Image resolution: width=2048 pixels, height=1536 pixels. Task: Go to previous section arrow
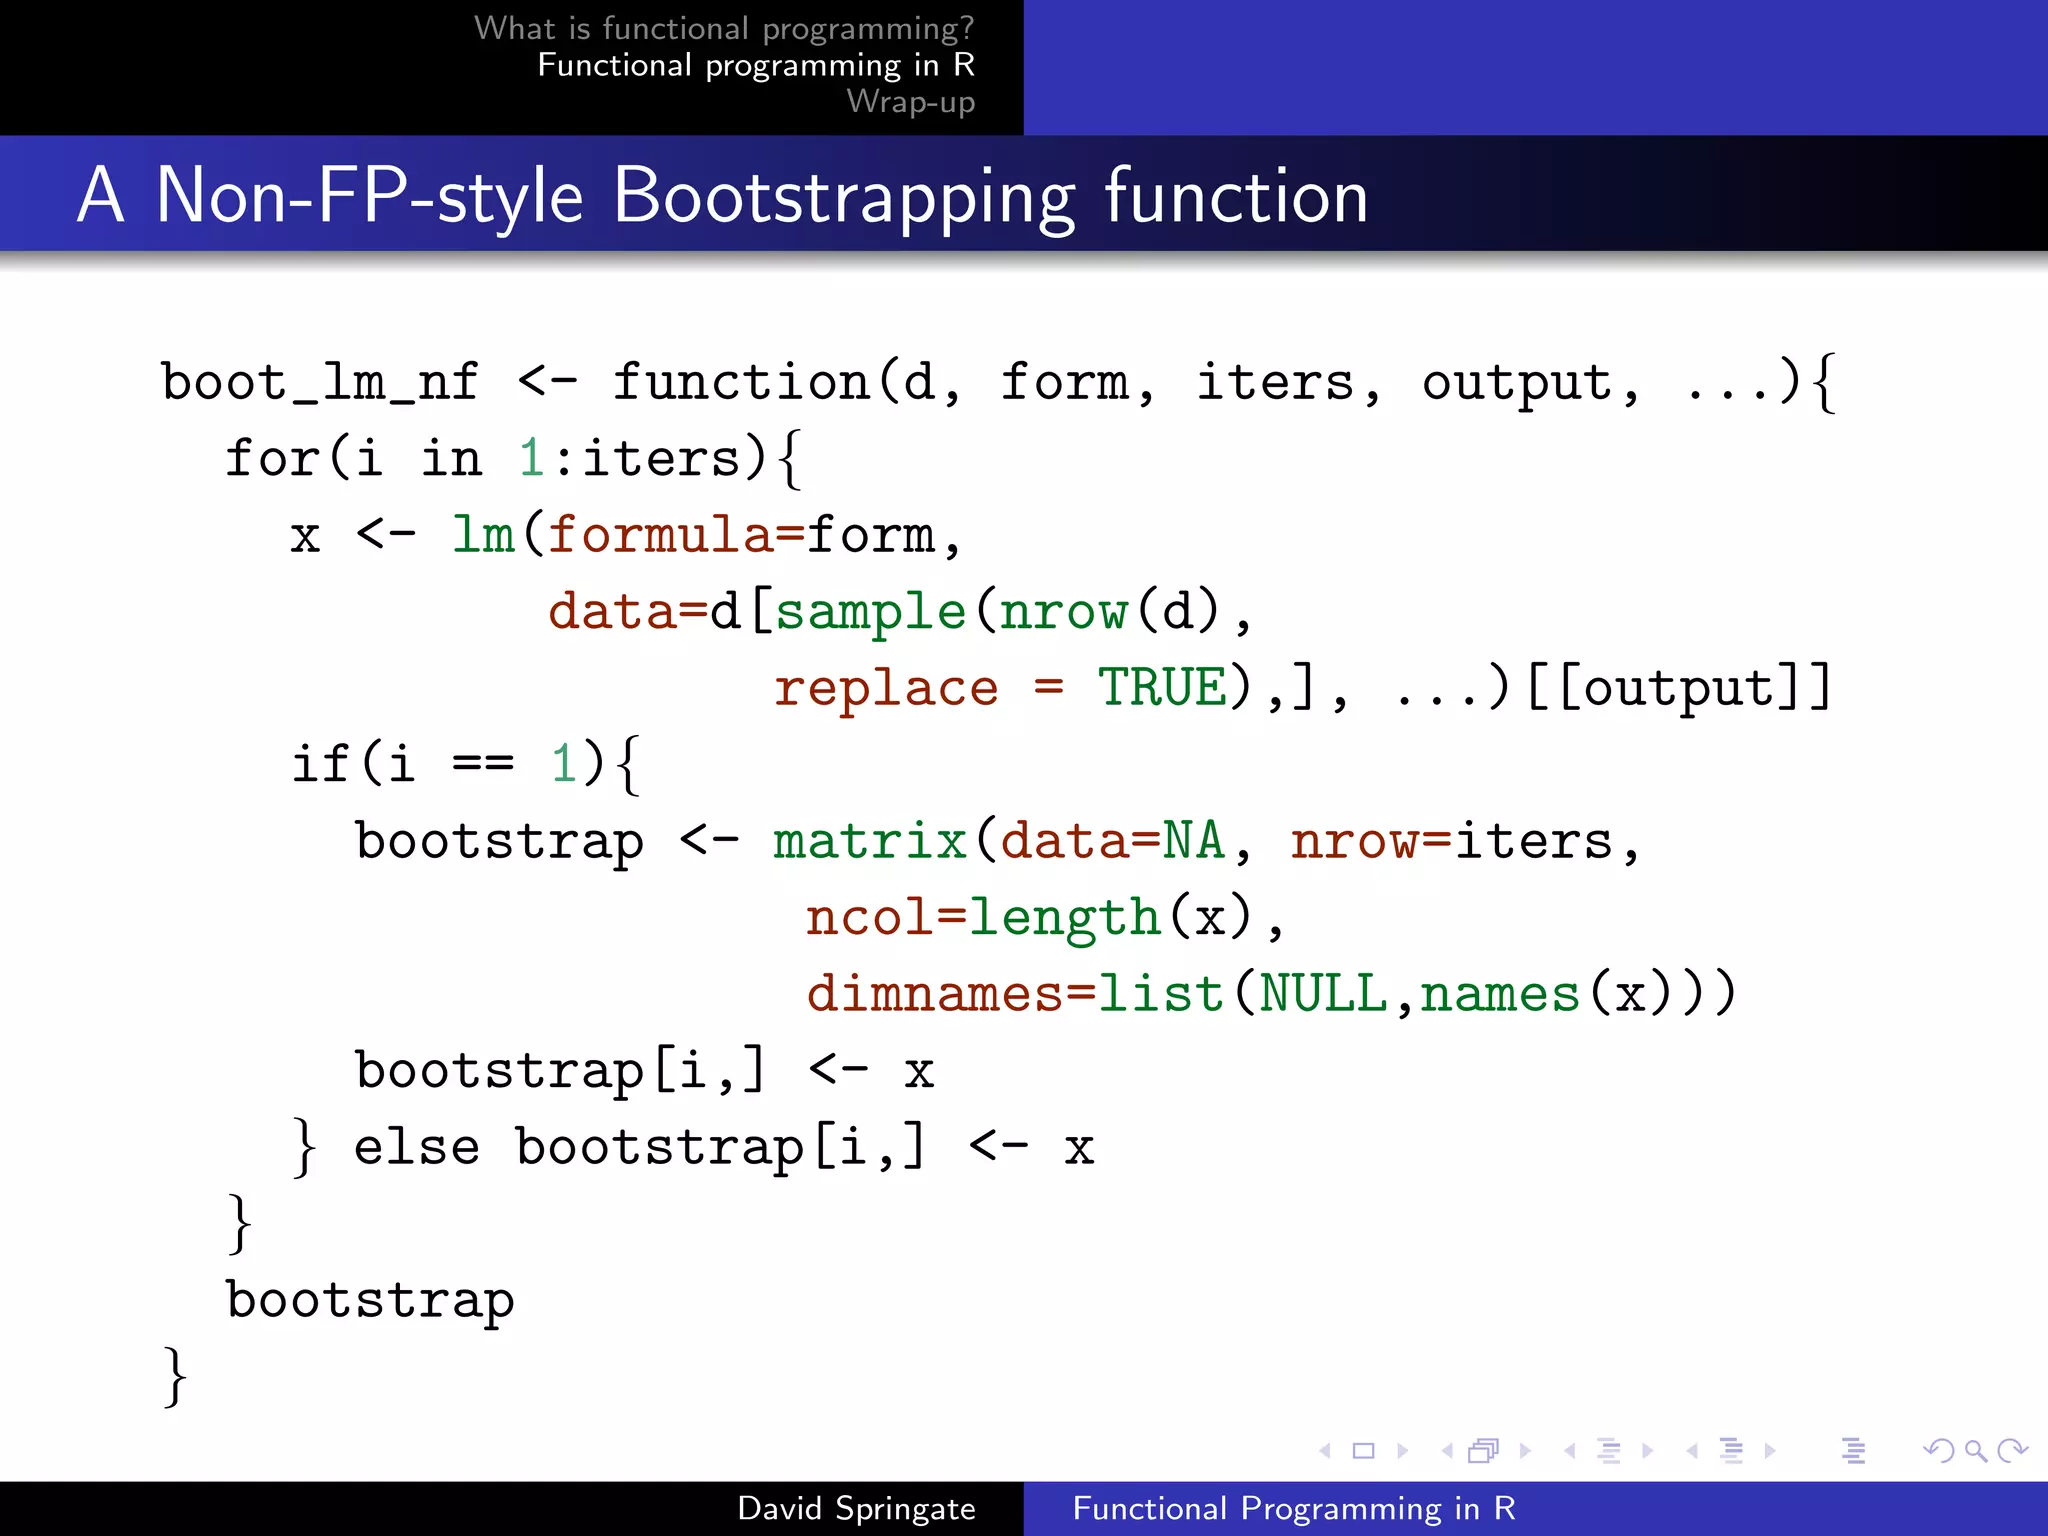coord(1692,1451)
